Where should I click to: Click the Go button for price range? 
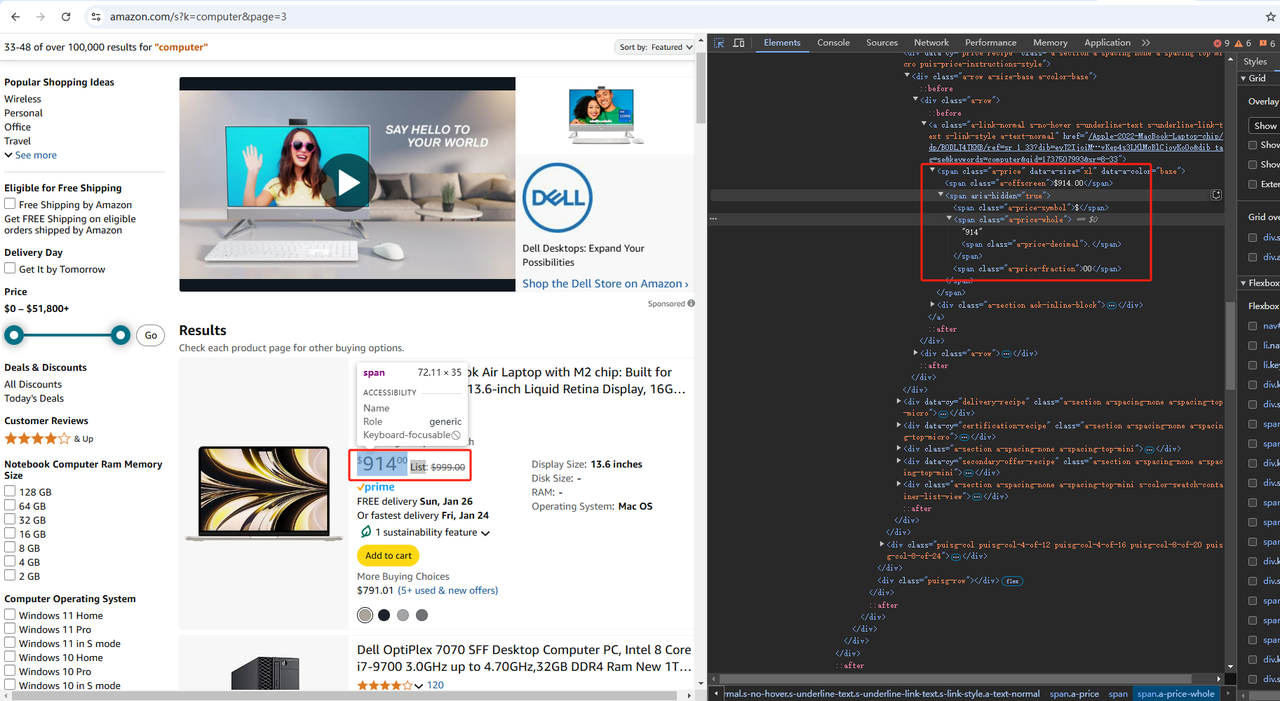[x=151, y=336]
